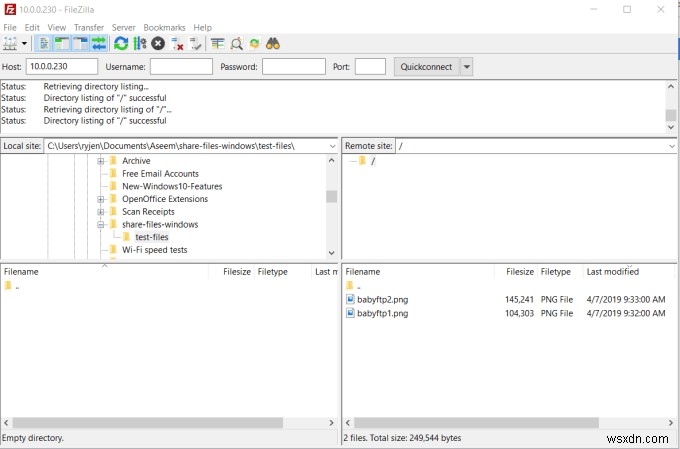Click local tree scroll up arrow
The height and width of the screenshot is (449, 680).
[x=332, y=160]
